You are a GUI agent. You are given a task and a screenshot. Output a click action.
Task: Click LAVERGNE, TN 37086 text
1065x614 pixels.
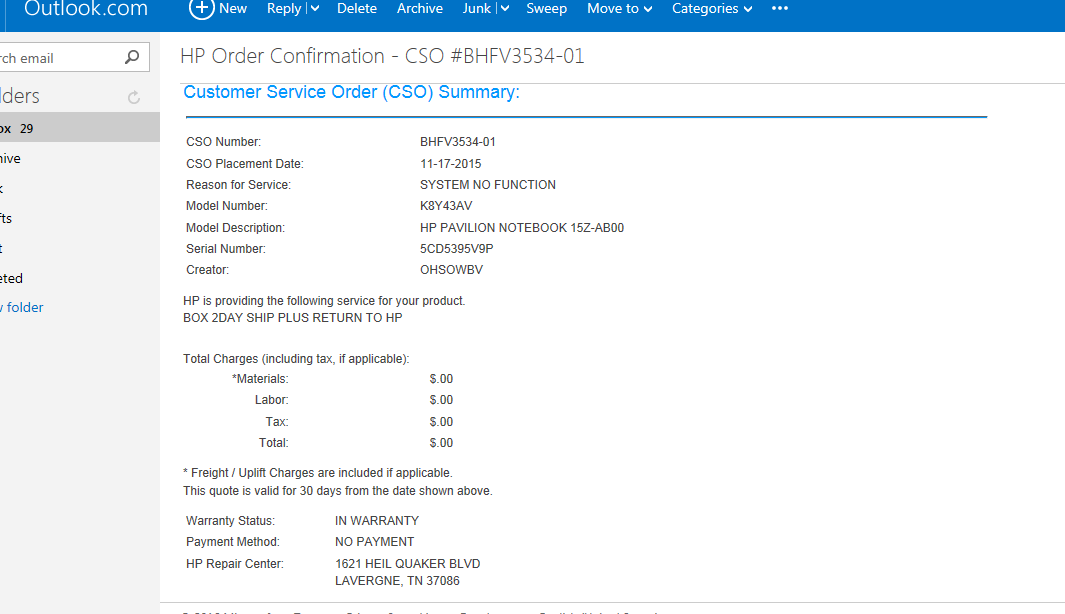click(397, 581)
